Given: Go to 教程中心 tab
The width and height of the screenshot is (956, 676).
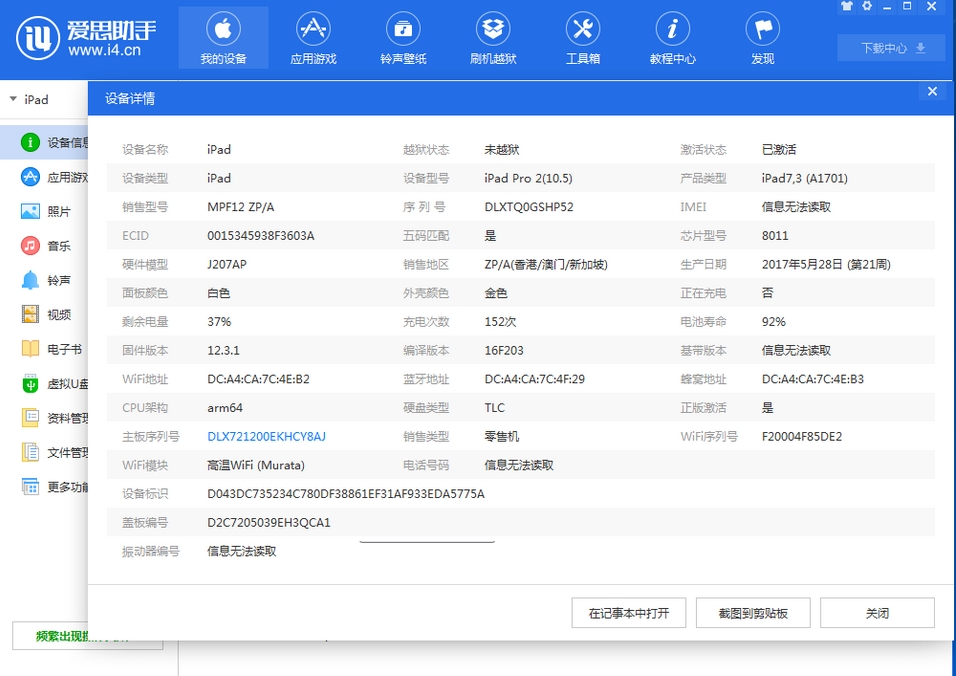Looking at the screenshot, I should (672, 38).
